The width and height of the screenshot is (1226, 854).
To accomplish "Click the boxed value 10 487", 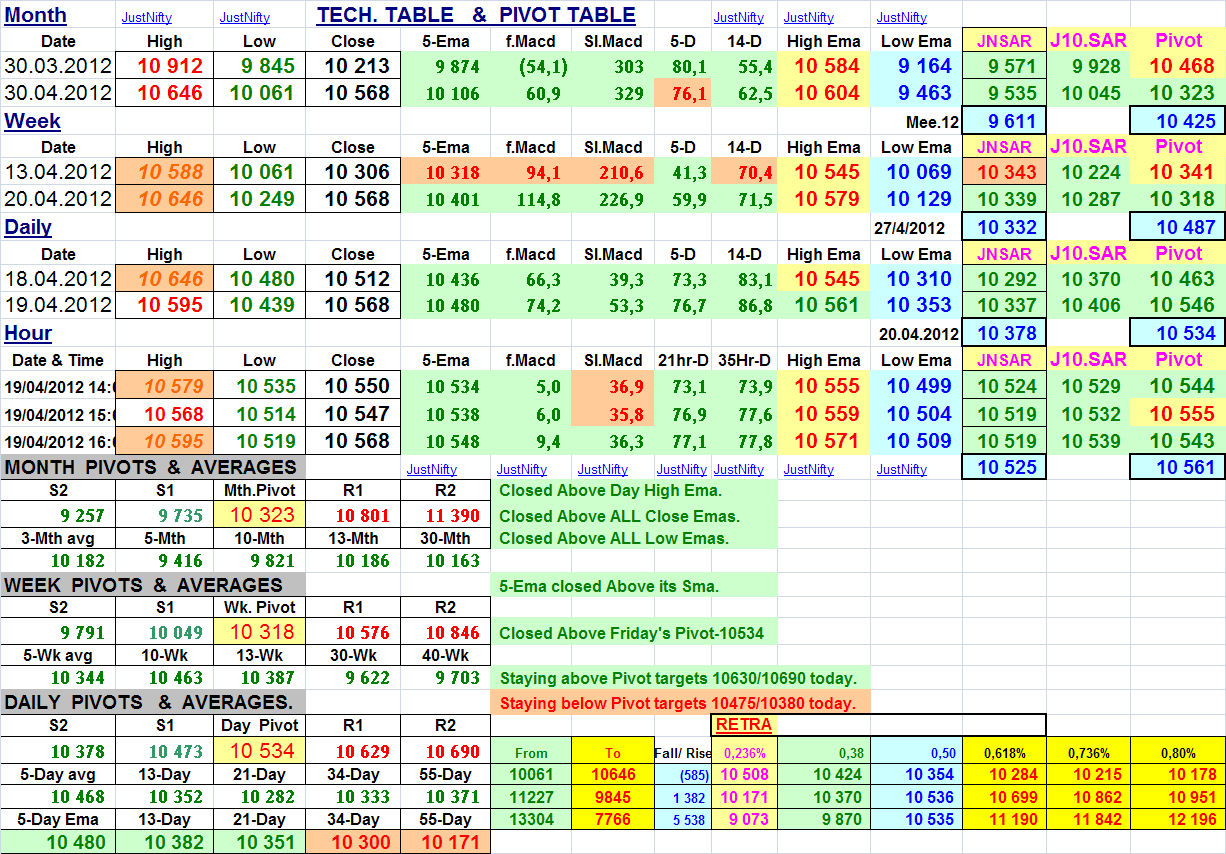I will pos(1178,227).
